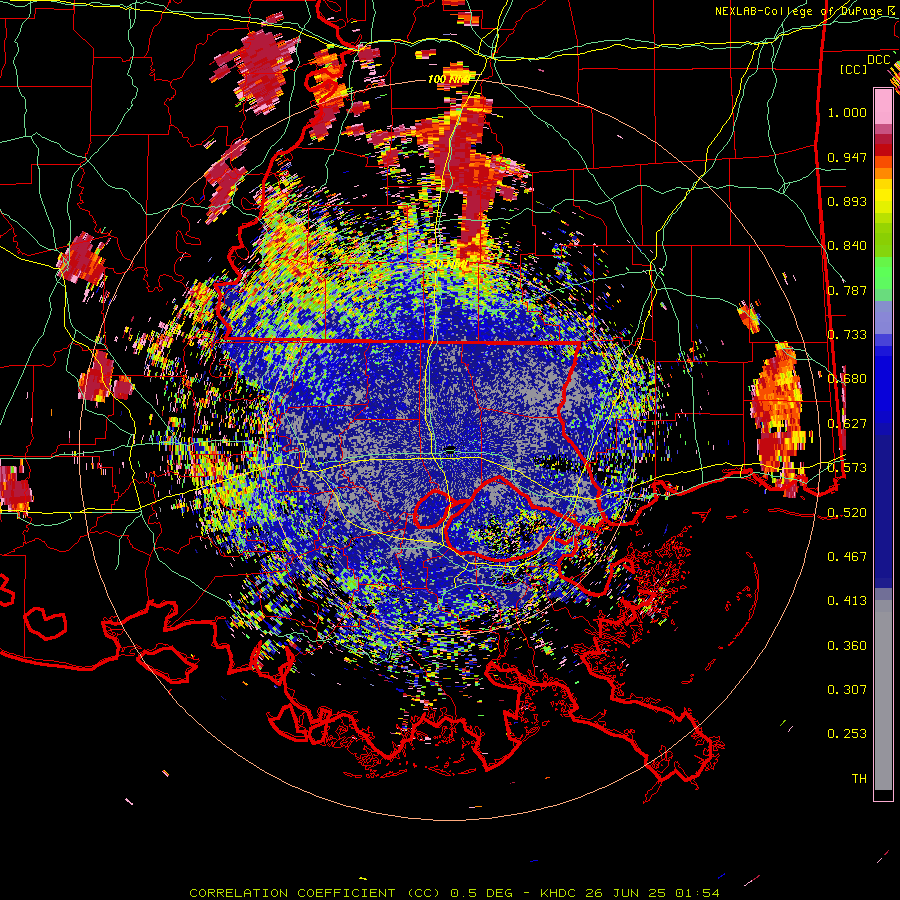Image resolution: width=900 pixels, height=900 pixels.
Task: Select the 0.253 scale value
Action: pyautogui.click(x=847, y=734)
